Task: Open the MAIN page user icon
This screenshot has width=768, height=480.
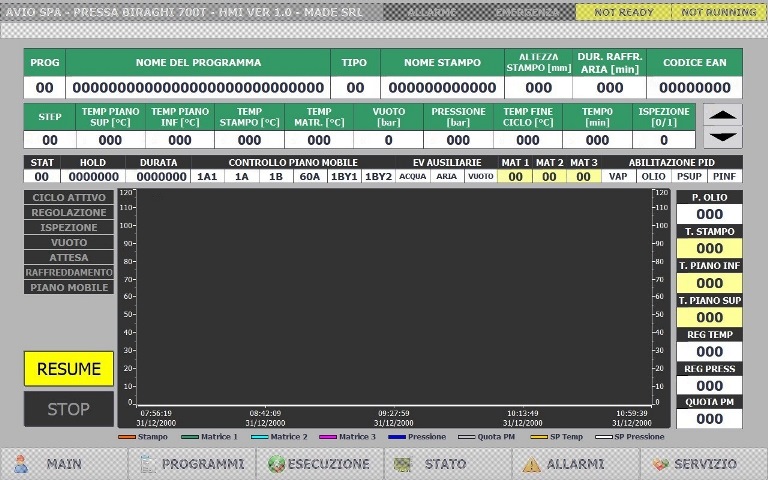Action: pyautogui.click(x=22, y=464)
